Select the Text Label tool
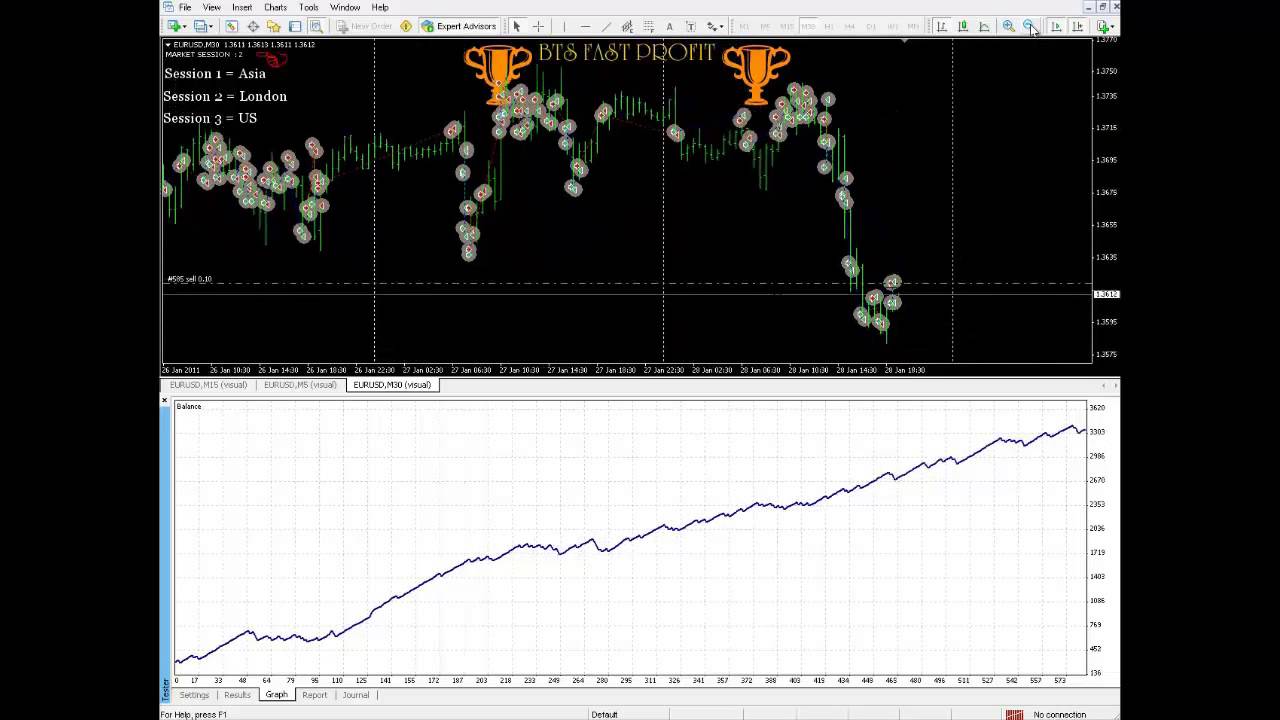1280x720 pixels. click(690, 26)
